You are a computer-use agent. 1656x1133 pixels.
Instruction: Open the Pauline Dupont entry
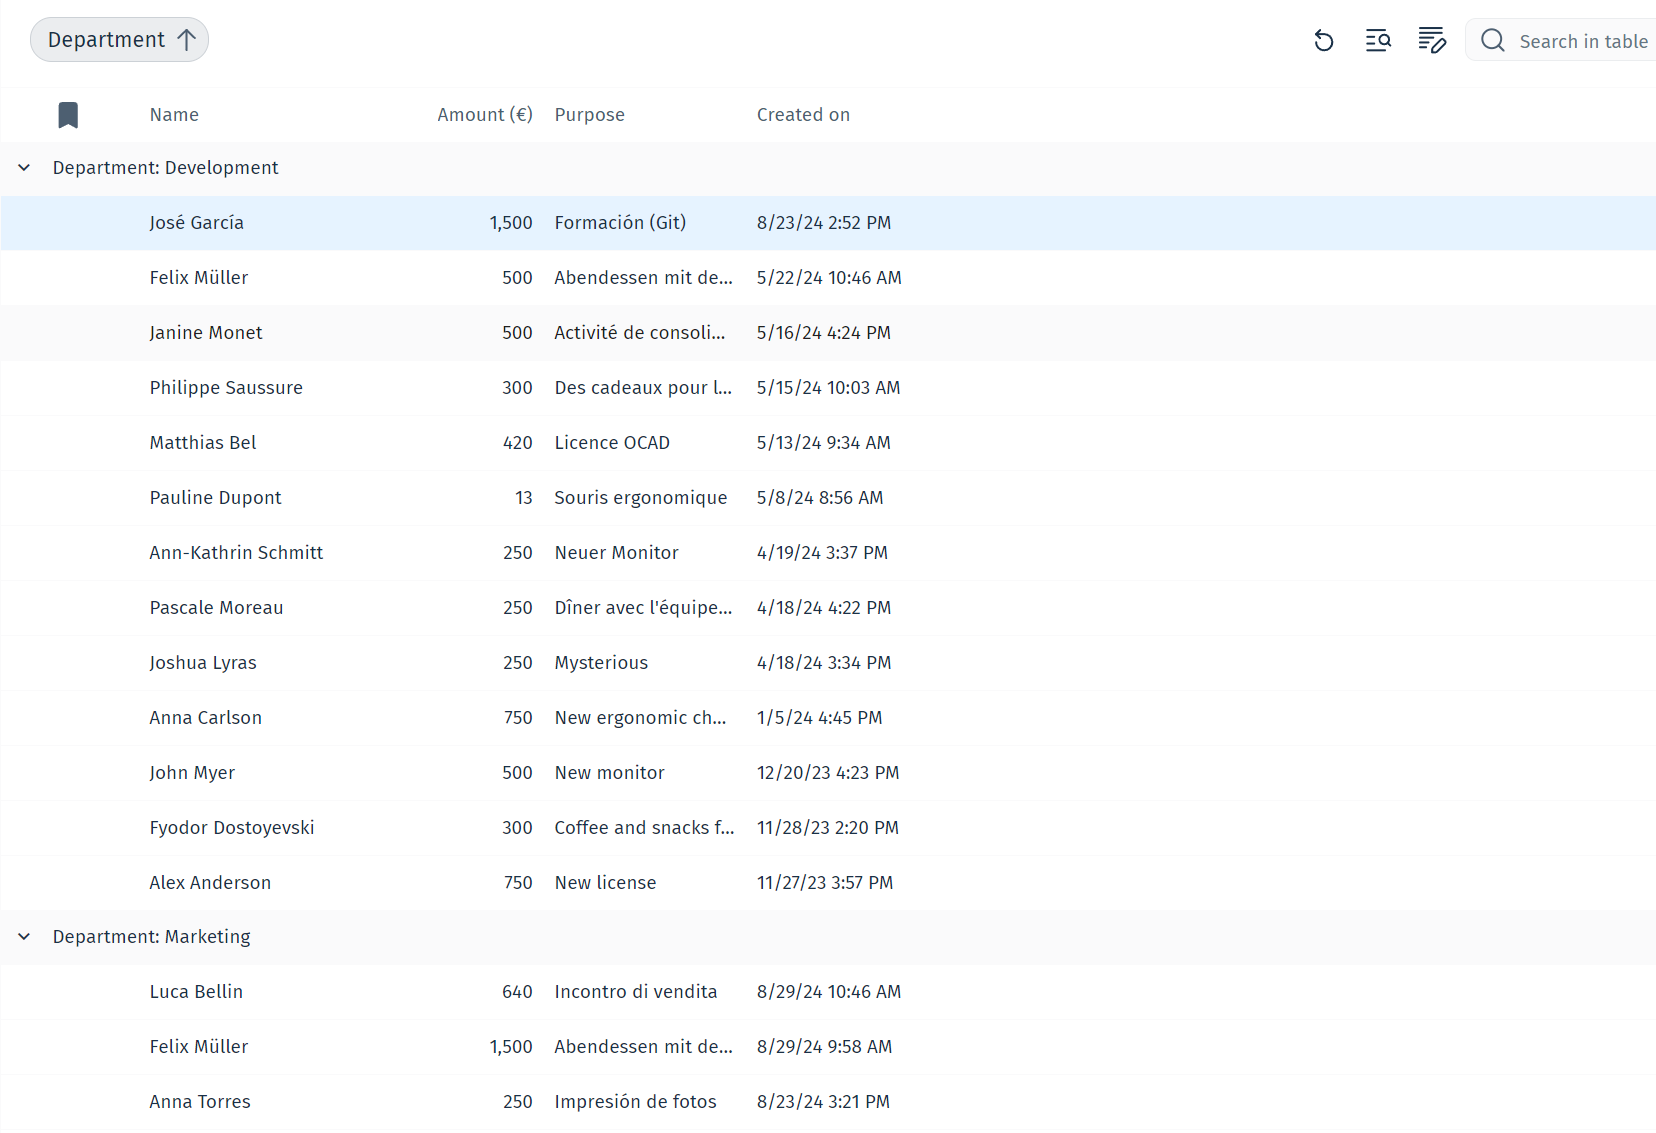tap(215, 498)
